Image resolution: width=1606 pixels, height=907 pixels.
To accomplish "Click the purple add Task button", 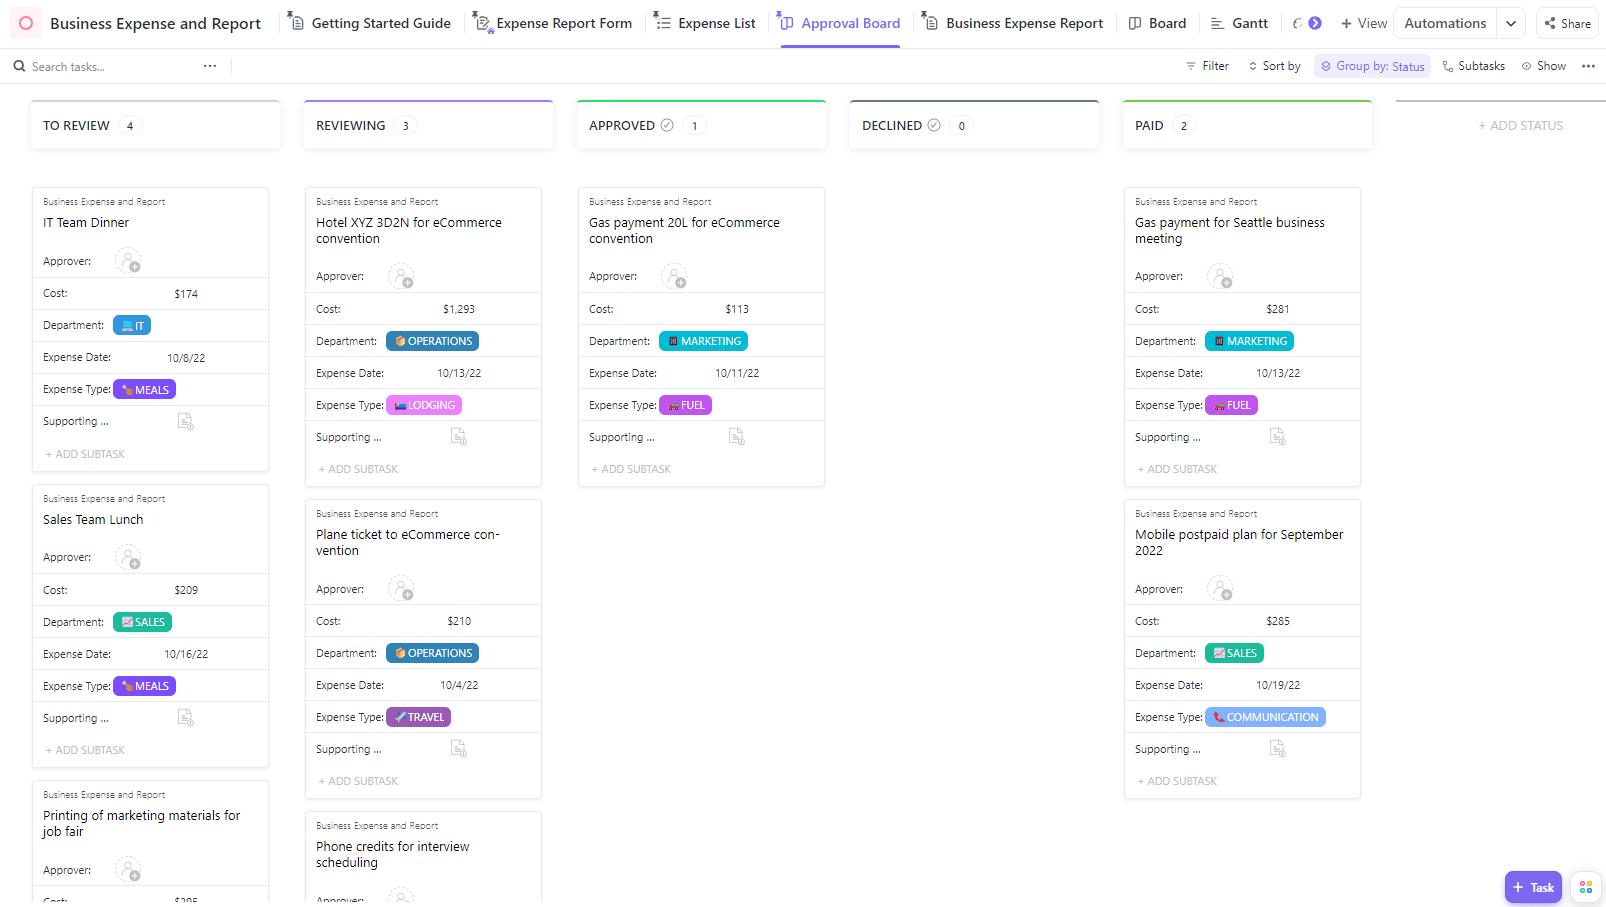I will (1533, 887).
